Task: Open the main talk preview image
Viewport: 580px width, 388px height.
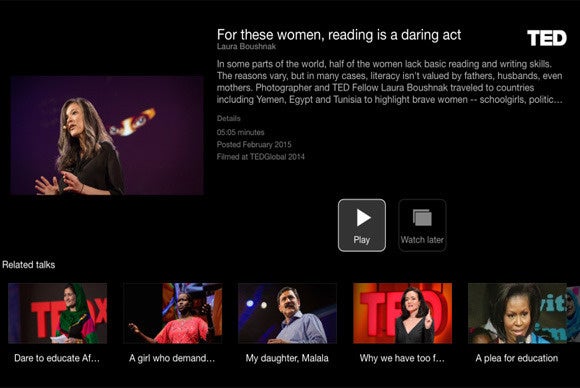Action: coord(107,135)
